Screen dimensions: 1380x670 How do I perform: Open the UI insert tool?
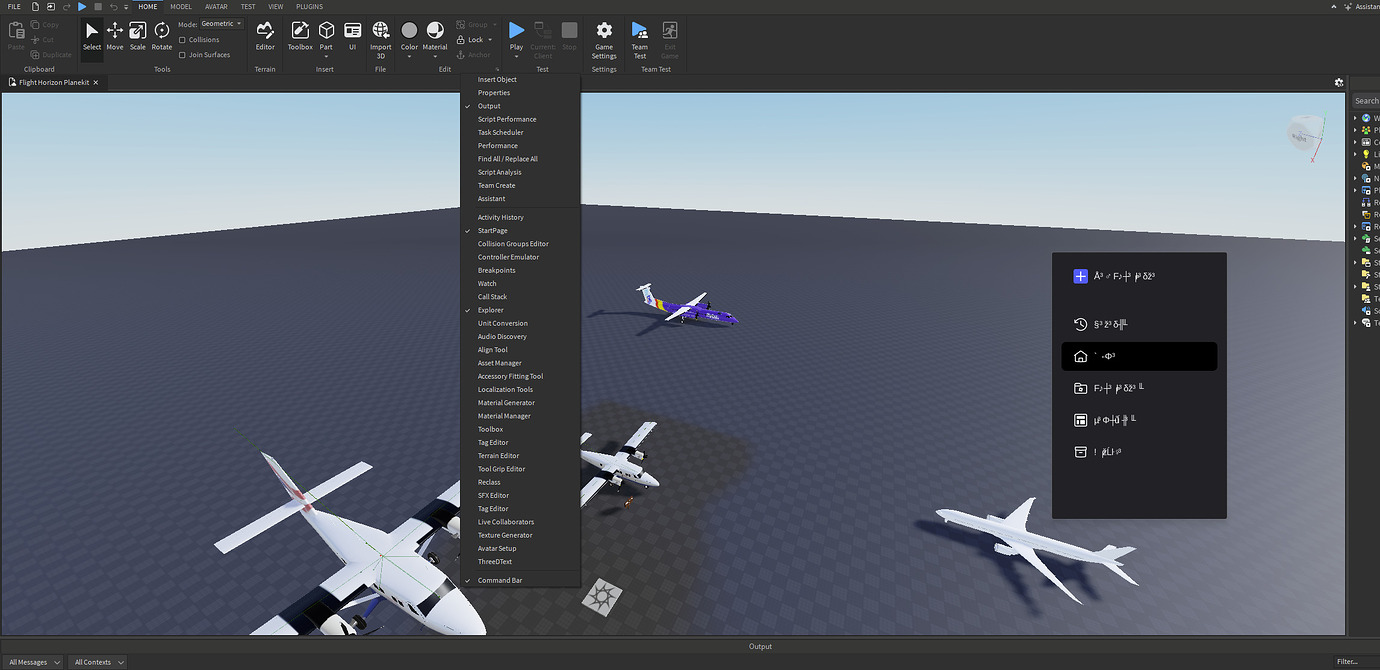pyautogui.click(x=352, y=36)
